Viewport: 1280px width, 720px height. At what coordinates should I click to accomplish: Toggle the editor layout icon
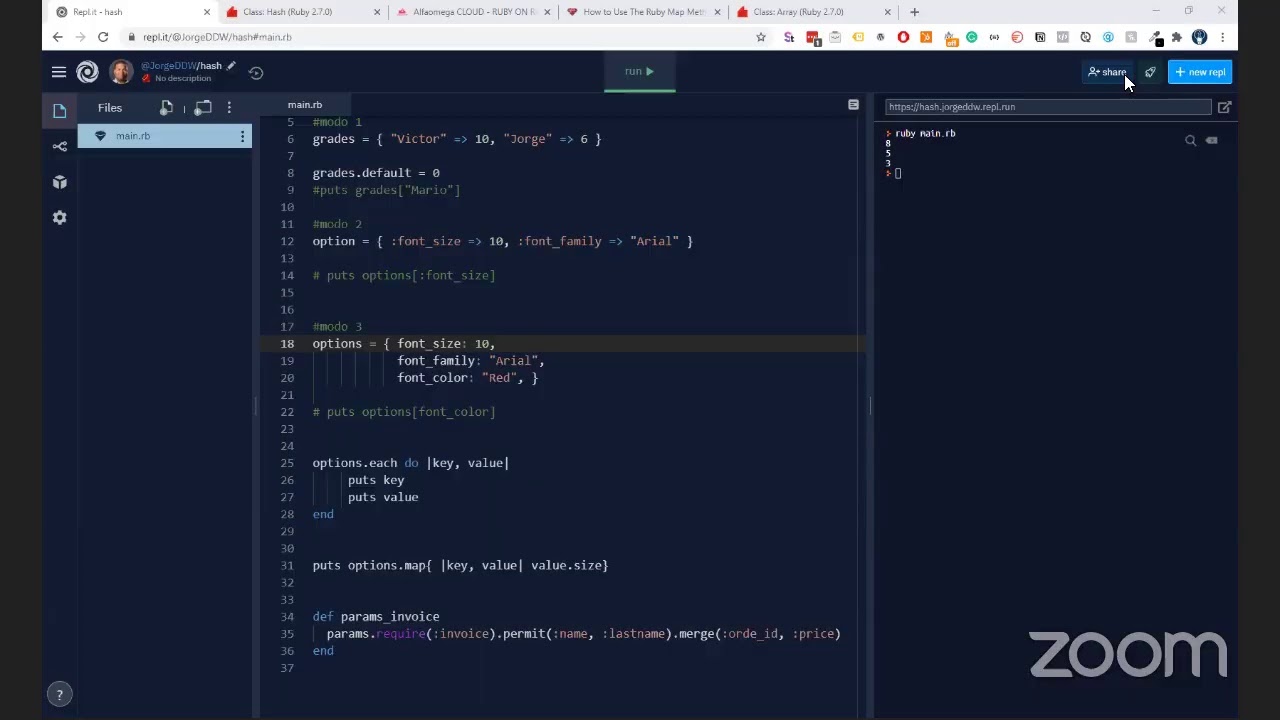853,105
